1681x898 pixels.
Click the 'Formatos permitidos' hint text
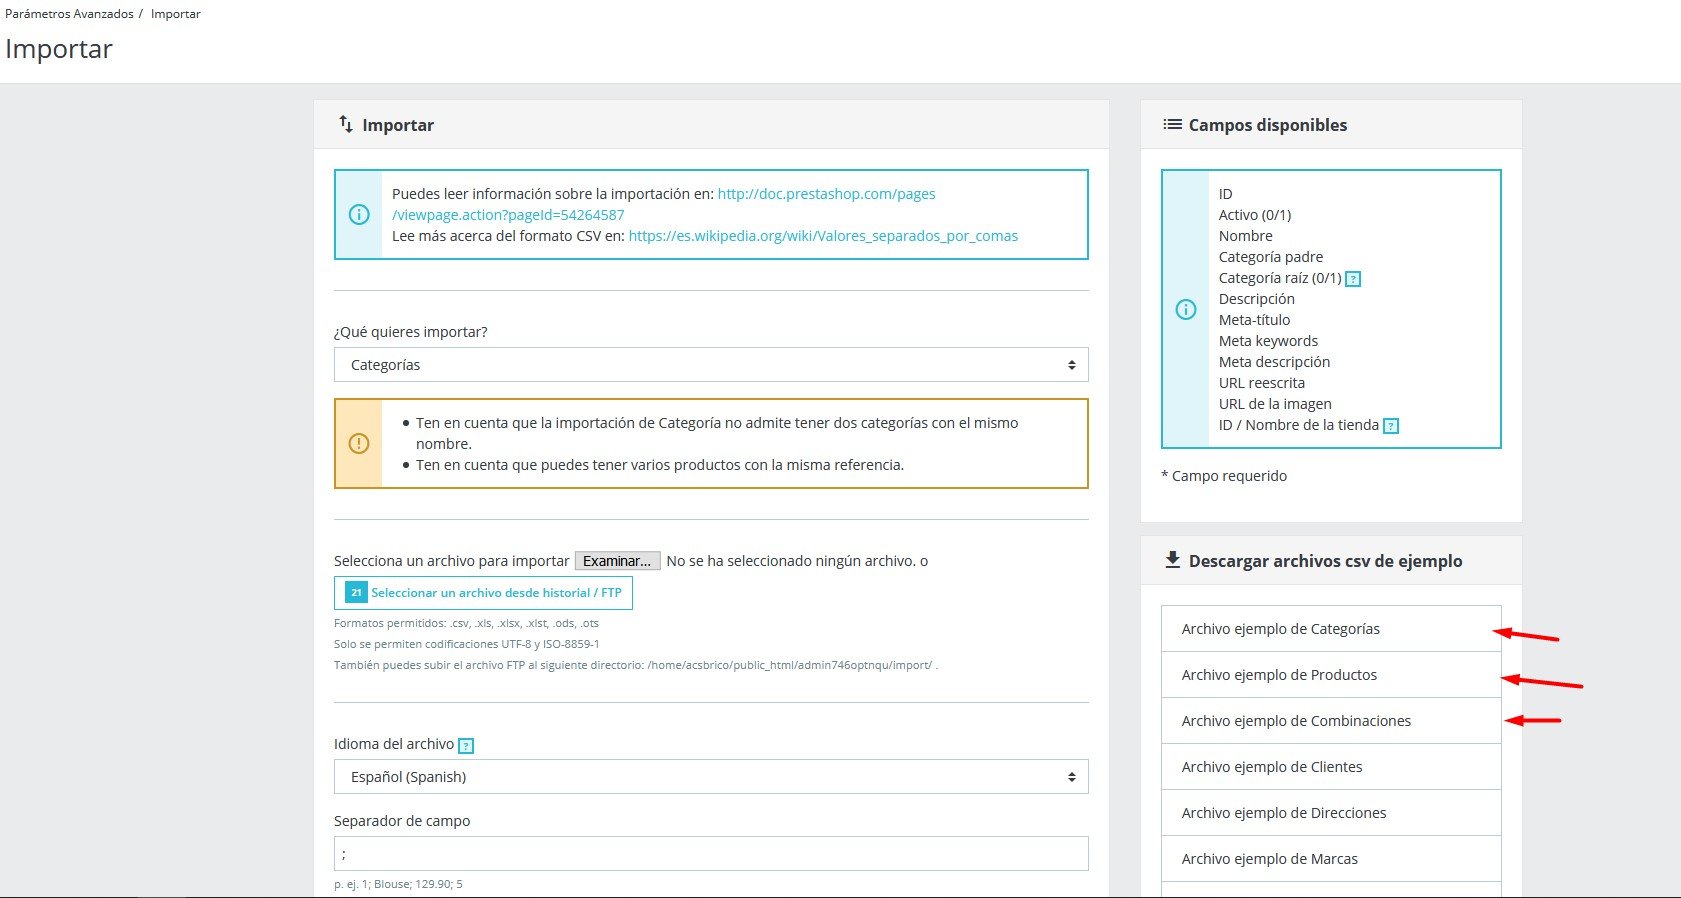pos(466,623)
